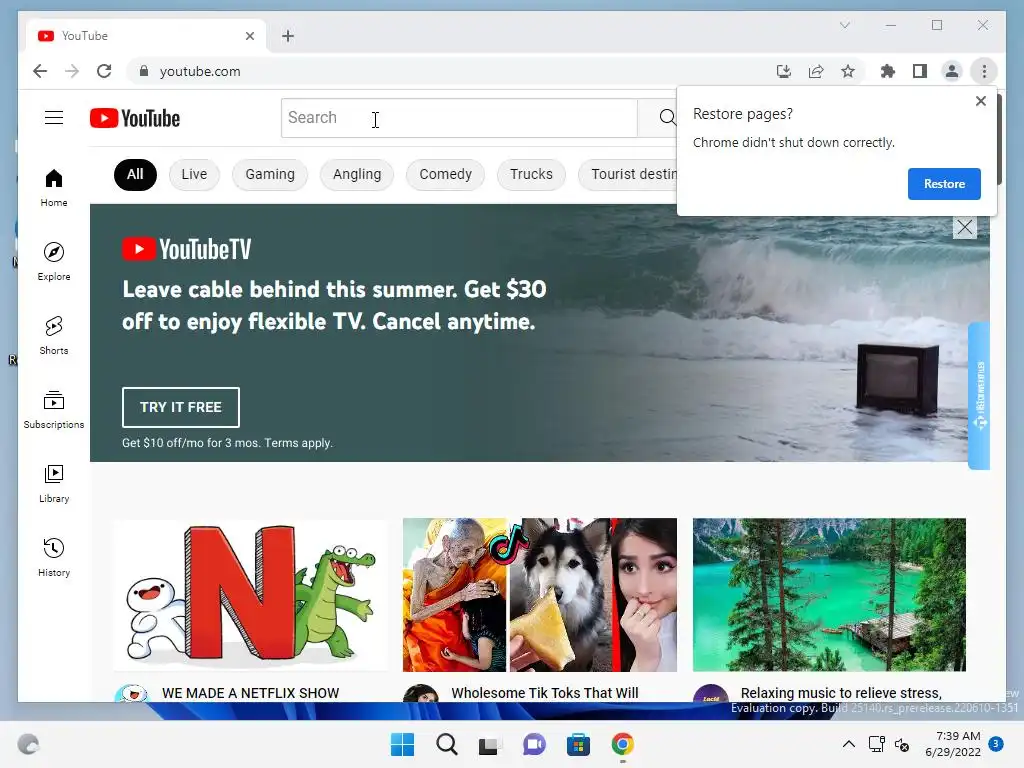The image size is (1024, 768).
Task: Open the Windows Start menu
Action: pos(402,744)
